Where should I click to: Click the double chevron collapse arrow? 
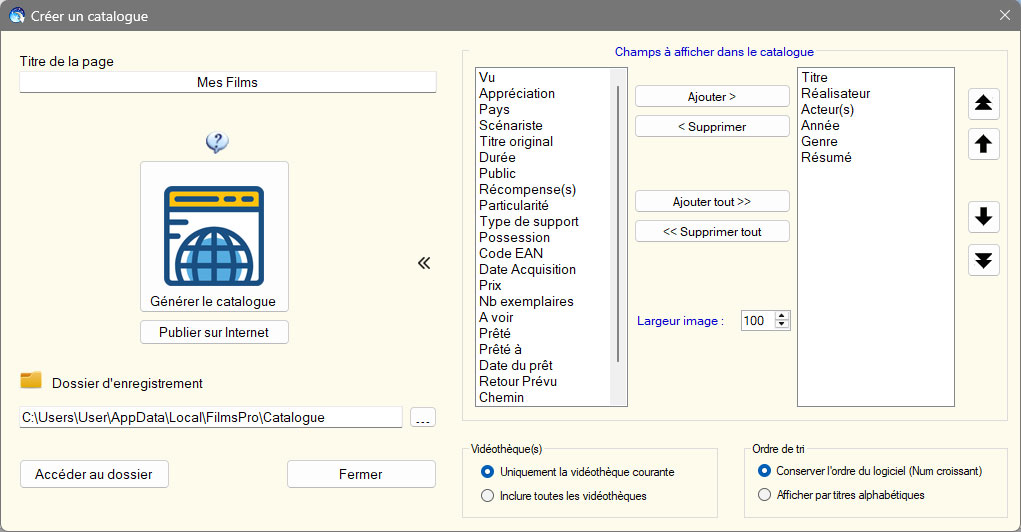click(424, 263)
